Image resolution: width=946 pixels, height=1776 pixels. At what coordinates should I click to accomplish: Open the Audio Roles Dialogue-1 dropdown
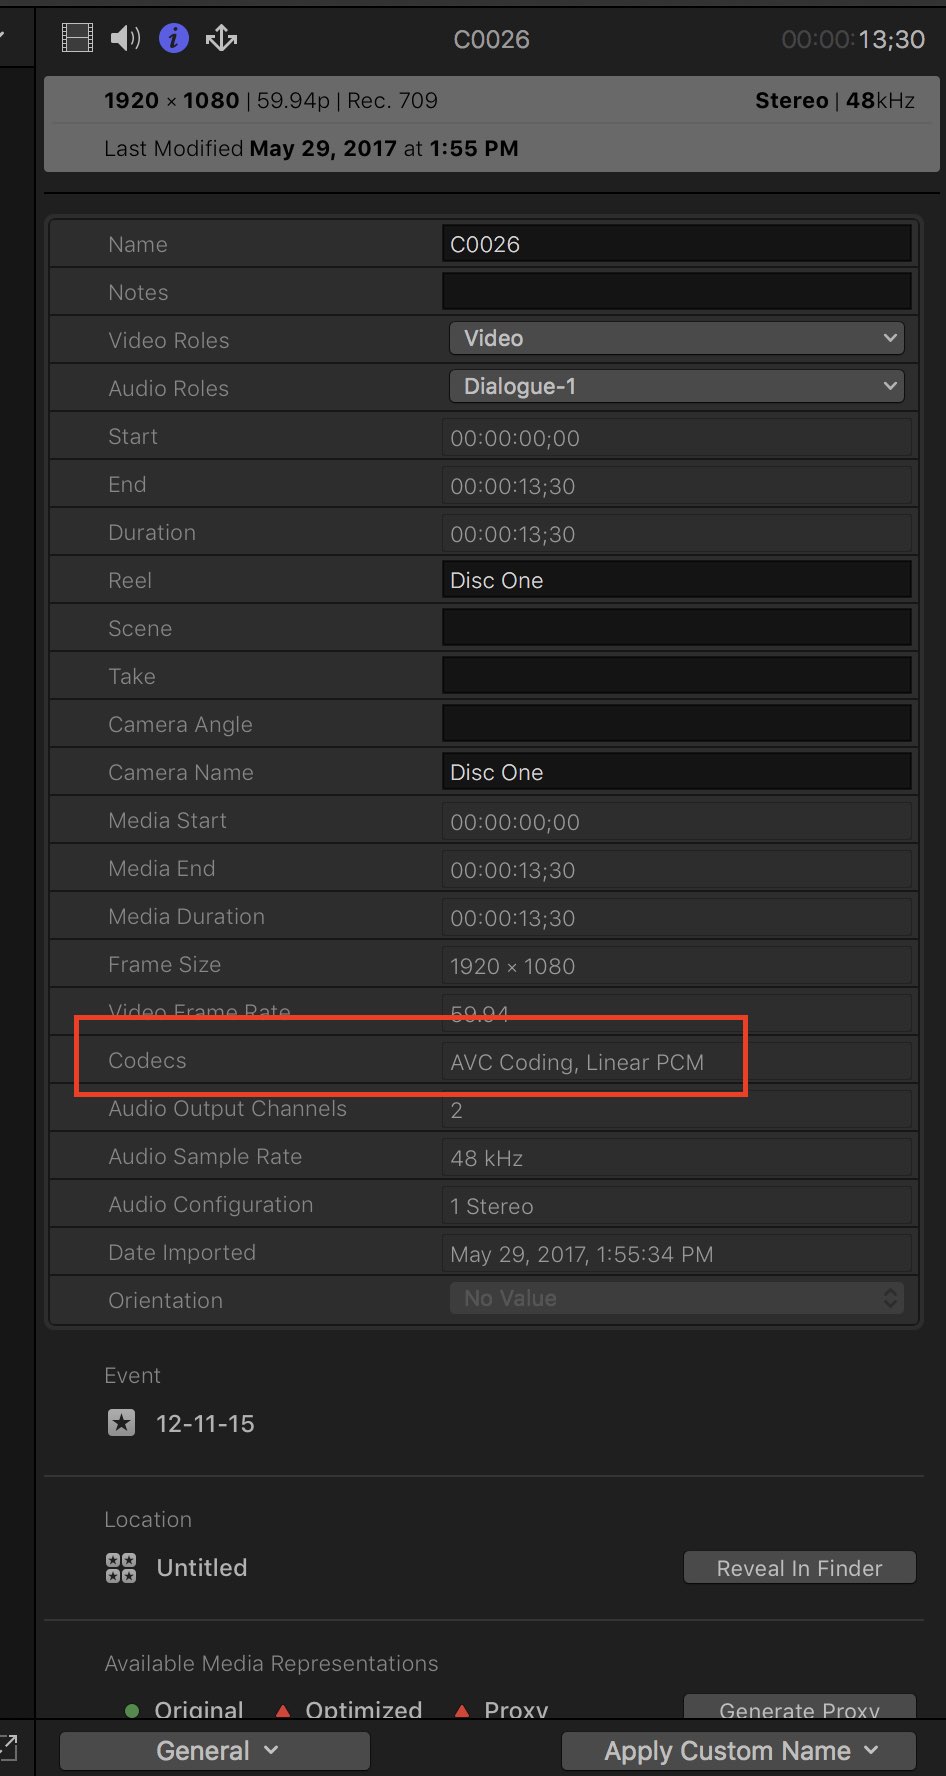coord(676,386)
